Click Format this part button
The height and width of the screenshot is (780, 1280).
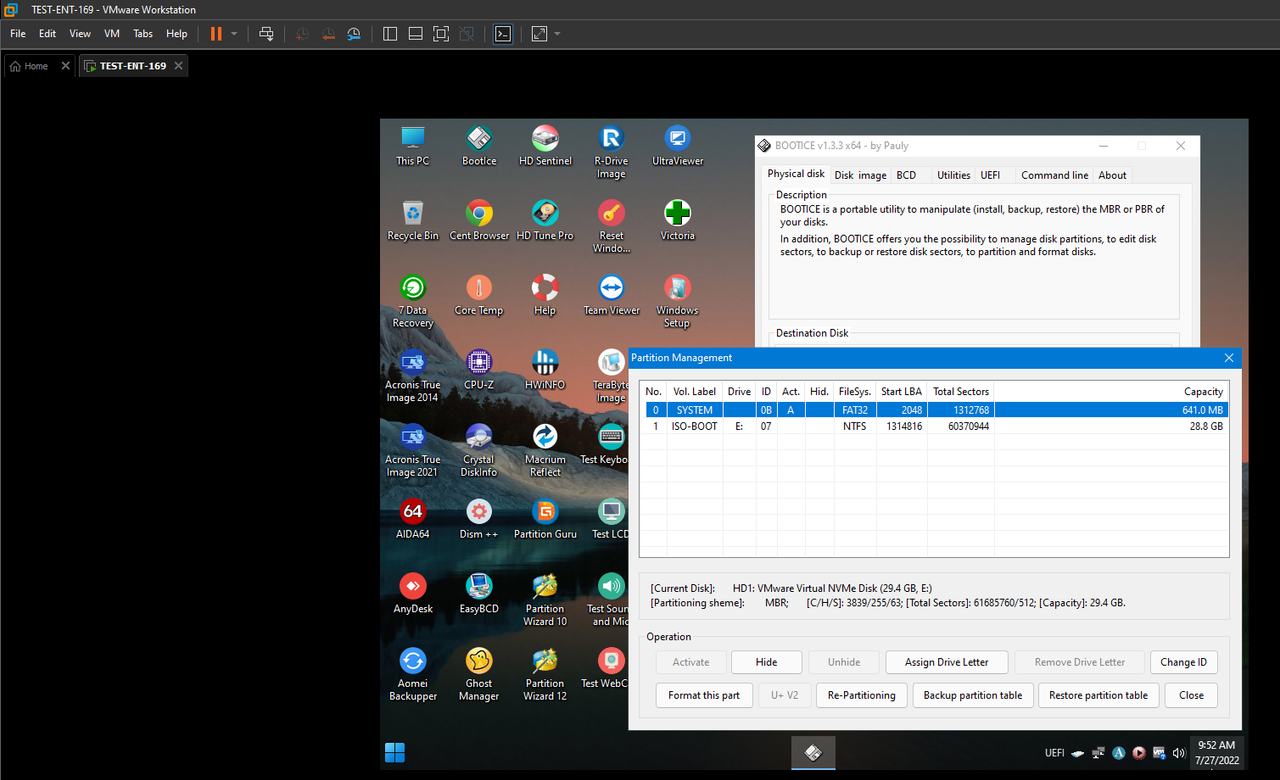point(704,695)
